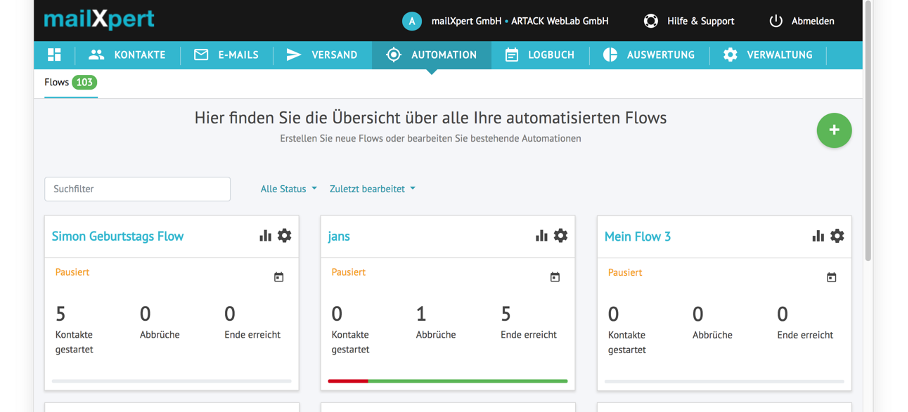
Task: Click Hilfe & Support link
Action: pos(689,21)
